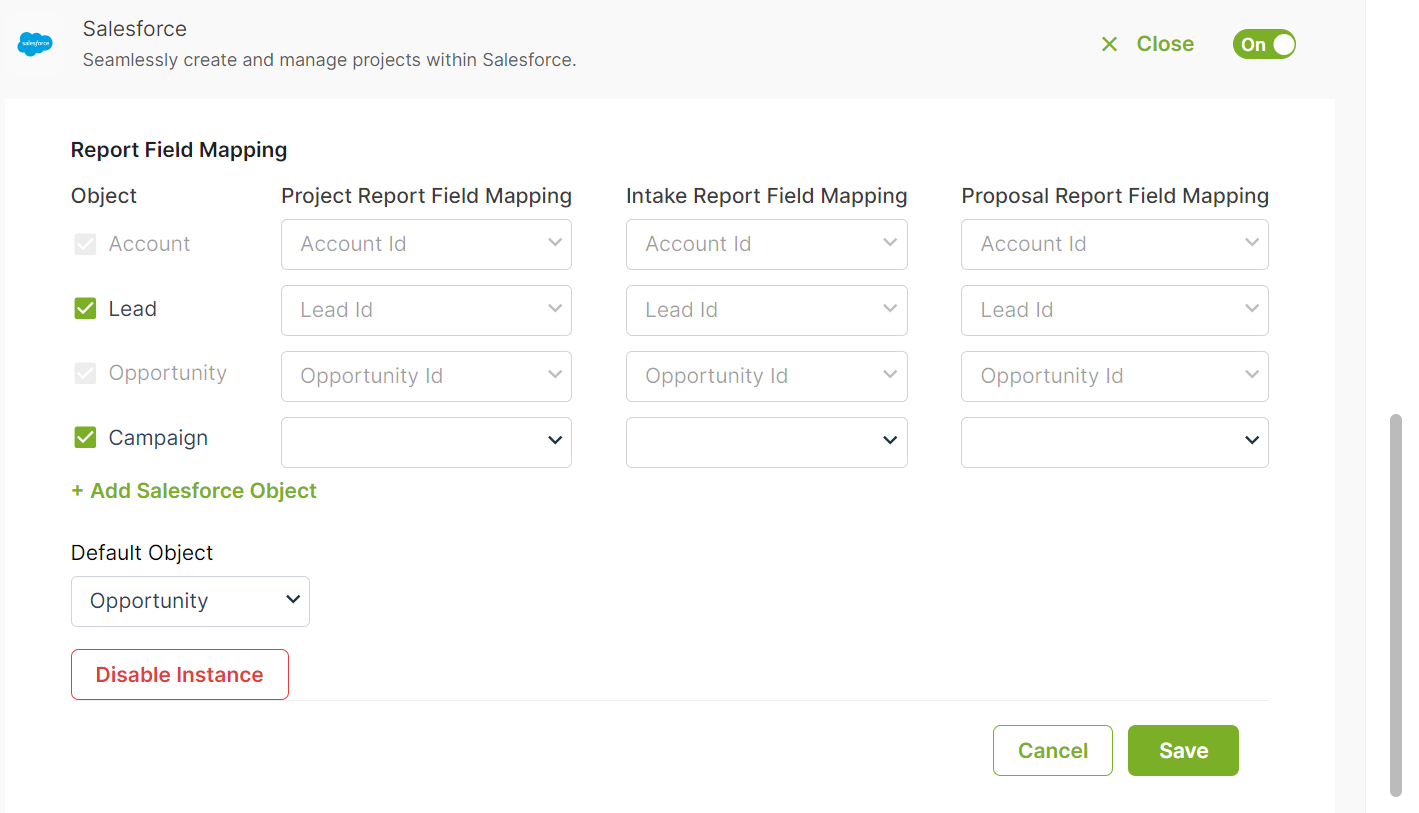Open Campaign's Project Report mapping dropdown
Screen dimensions: 1419x813
426,442
